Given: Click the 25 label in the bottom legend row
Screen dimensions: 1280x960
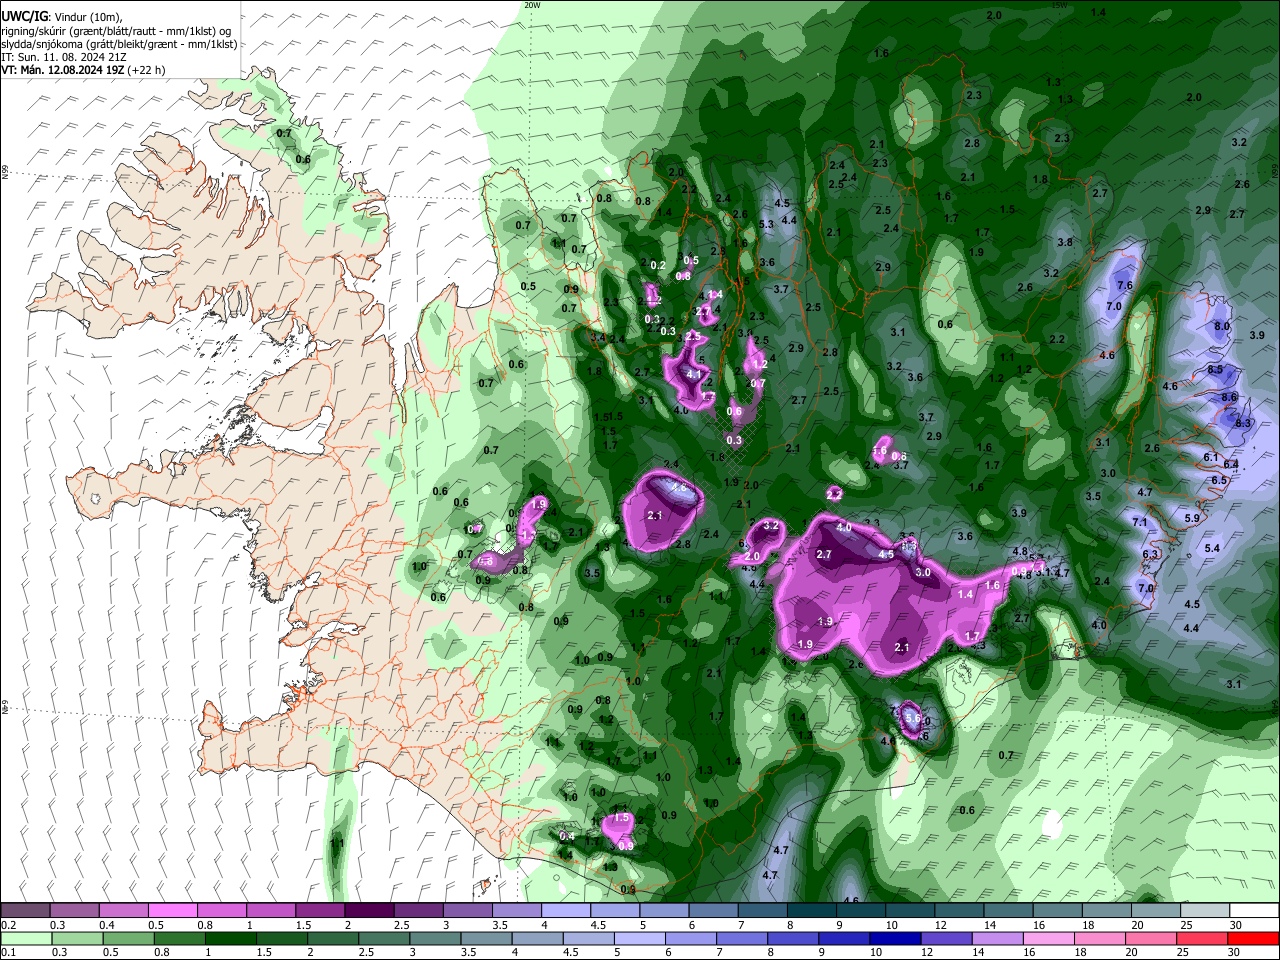Looking at the screenshot, I should pos(1183,953).
